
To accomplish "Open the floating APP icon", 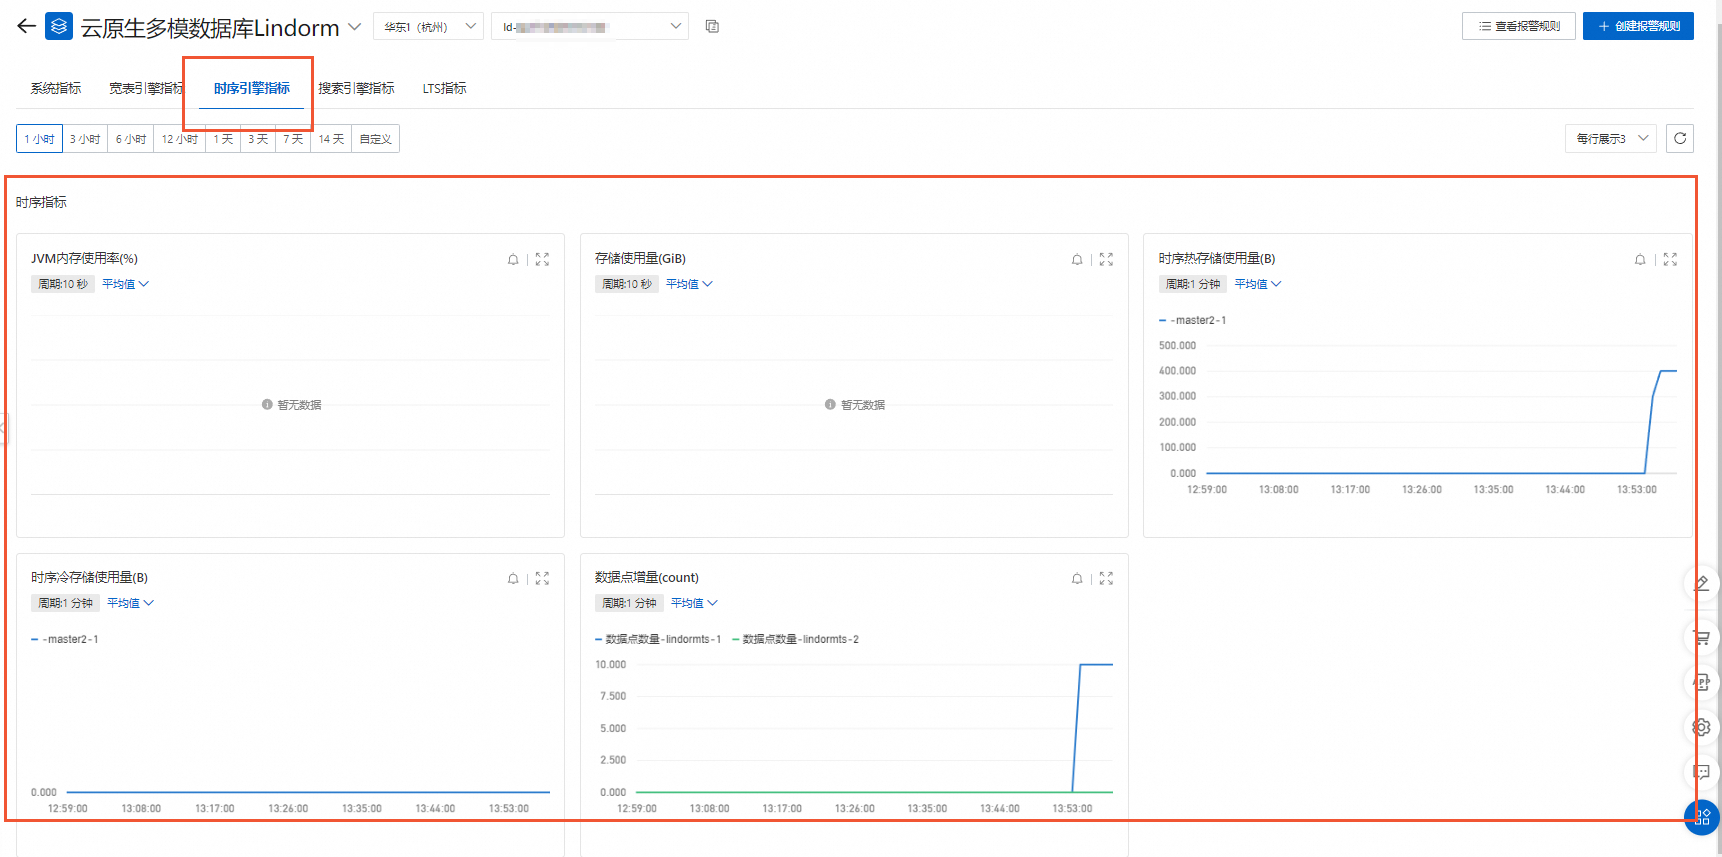I will [x=1702, y=682].
